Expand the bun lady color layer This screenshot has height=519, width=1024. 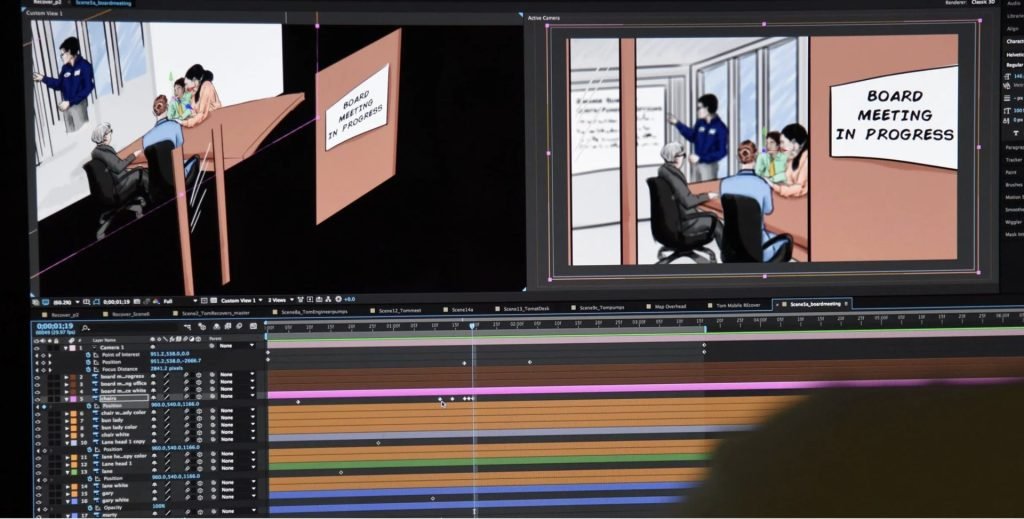click(67, 428)
